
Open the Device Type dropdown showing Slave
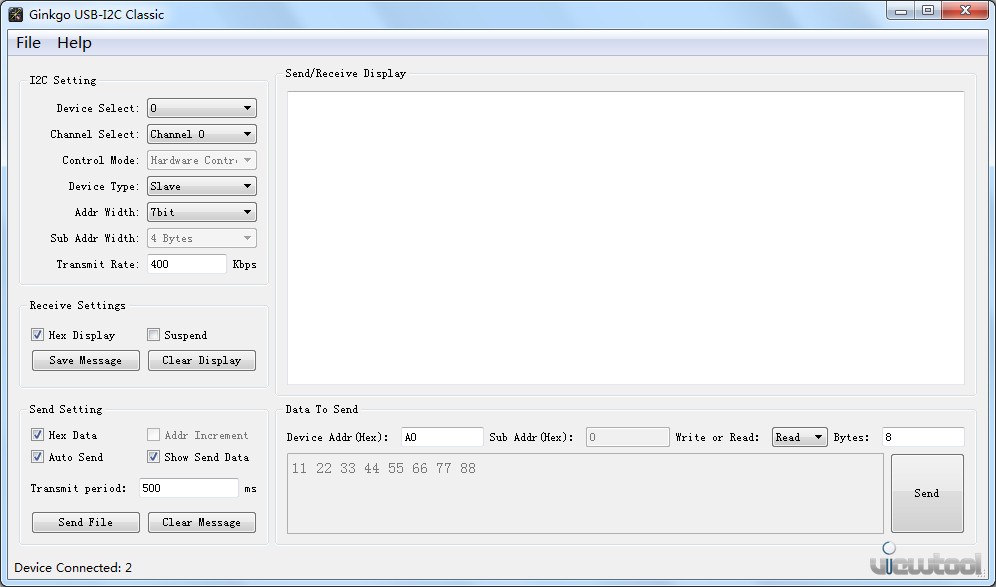tap(202, 186)
